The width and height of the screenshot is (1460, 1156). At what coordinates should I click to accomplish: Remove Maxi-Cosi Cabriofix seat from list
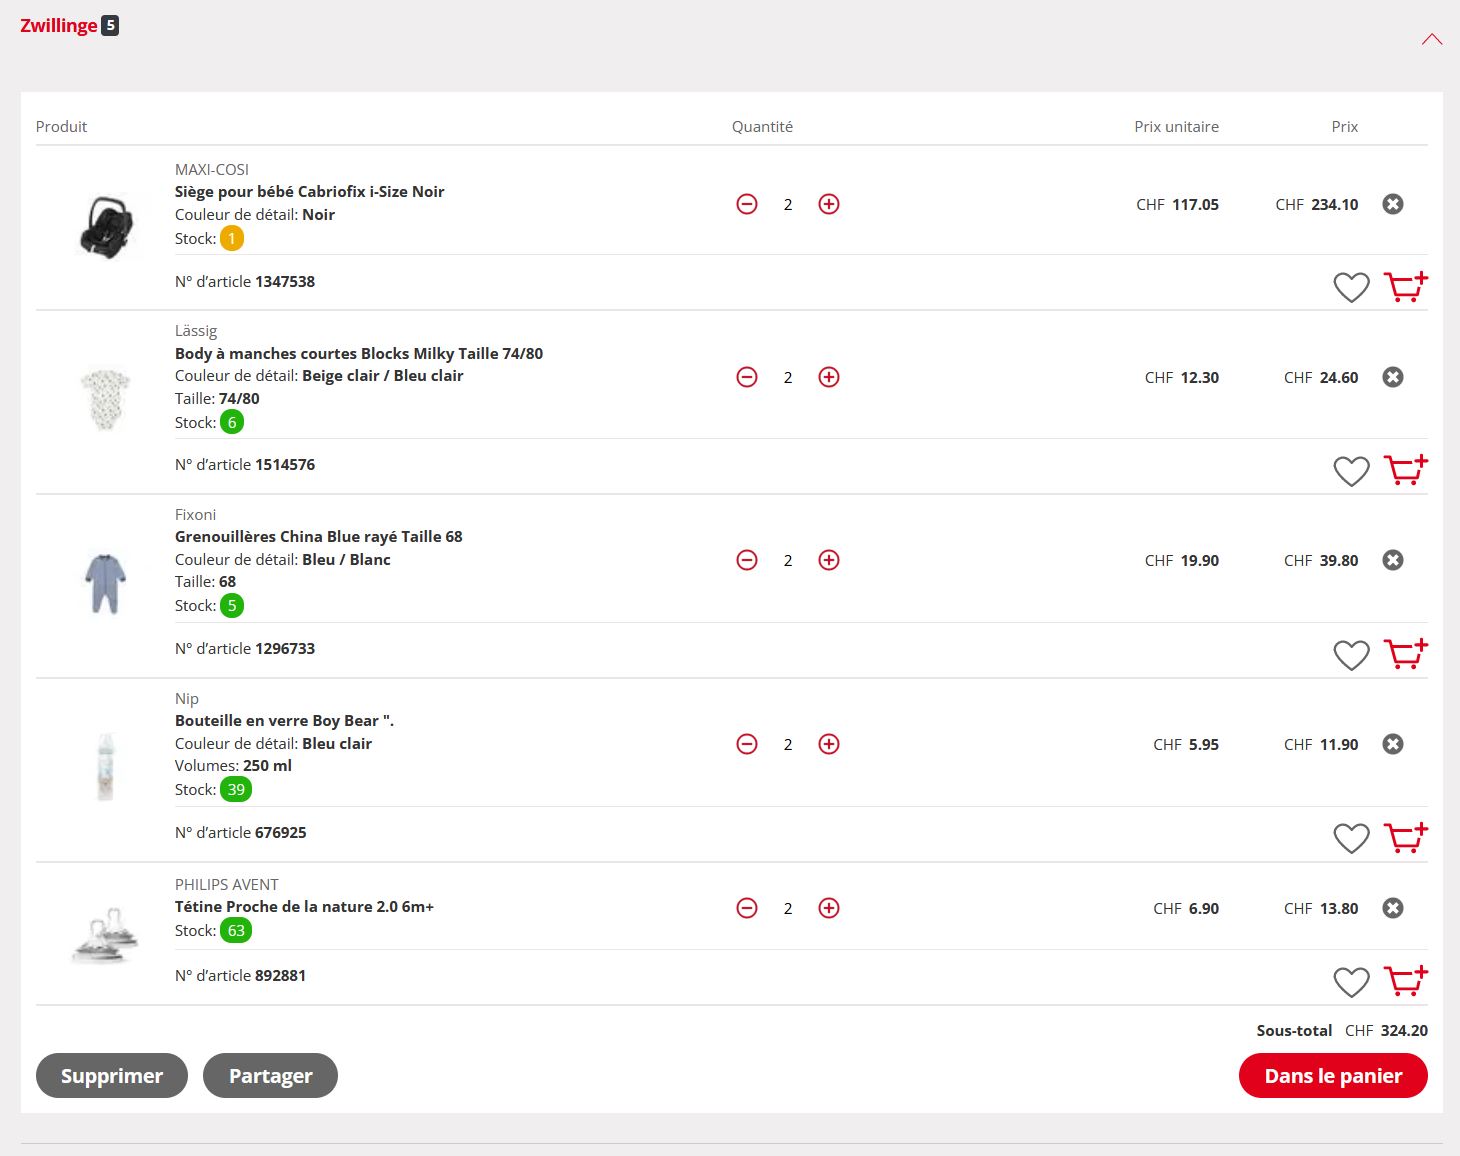point(1393,204)
